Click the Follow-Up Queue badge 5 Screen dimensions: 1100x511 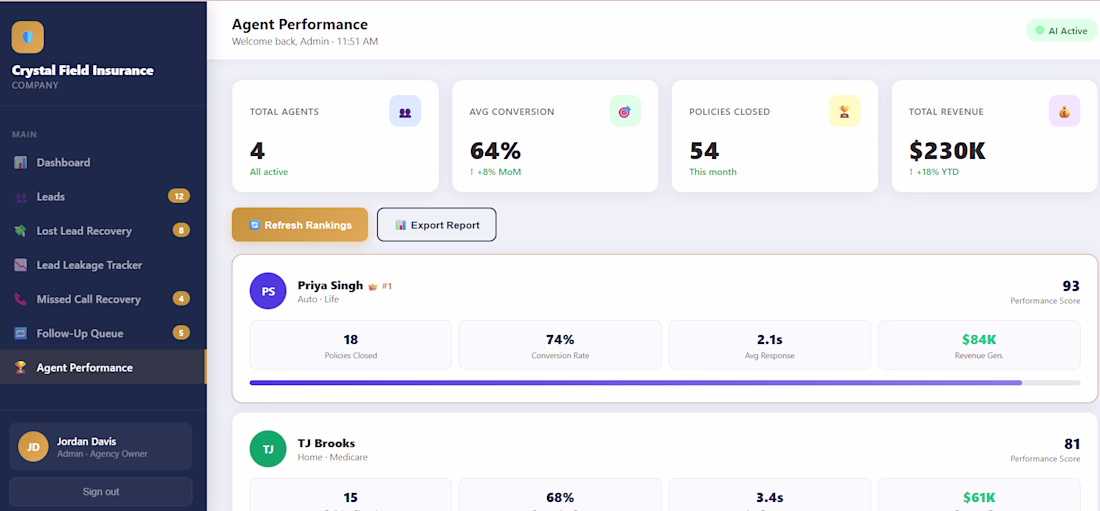181,333
